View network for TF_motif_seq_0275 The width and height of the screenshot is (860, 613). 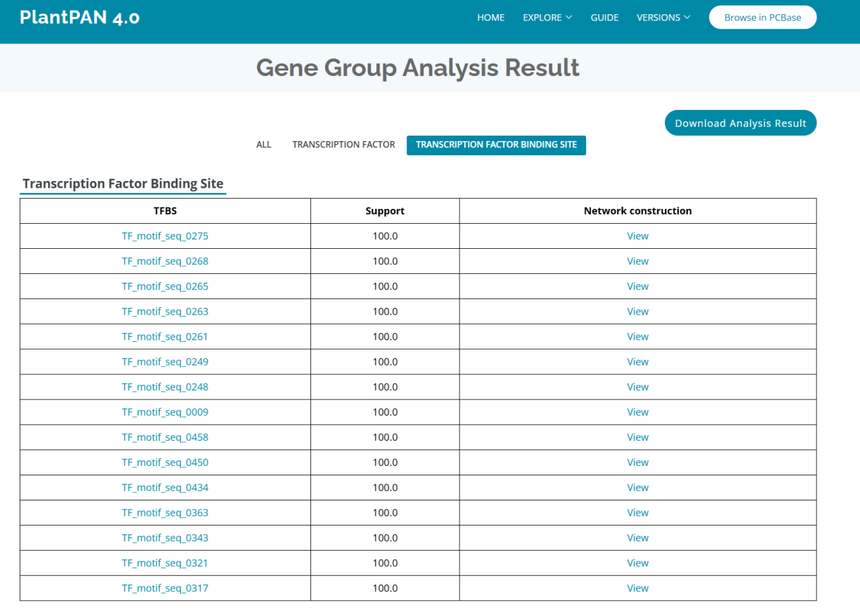[x=637, y=236]
